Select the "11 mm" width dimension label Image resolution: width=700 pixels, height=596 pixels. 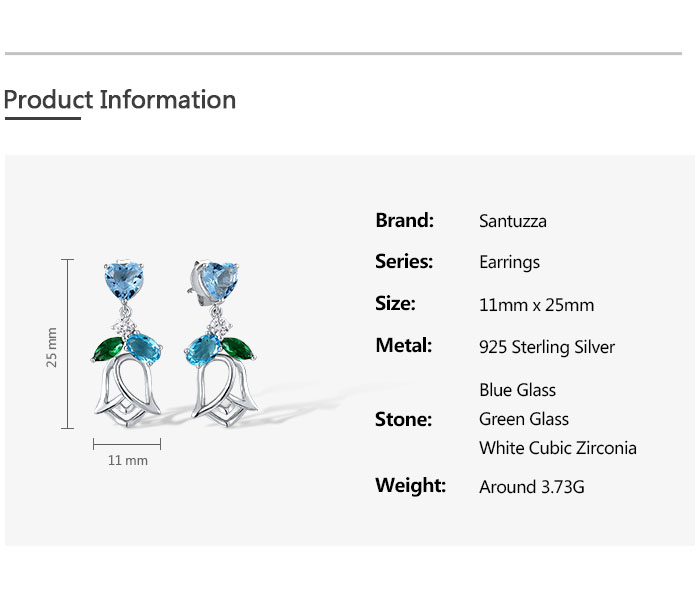[127, 461]
